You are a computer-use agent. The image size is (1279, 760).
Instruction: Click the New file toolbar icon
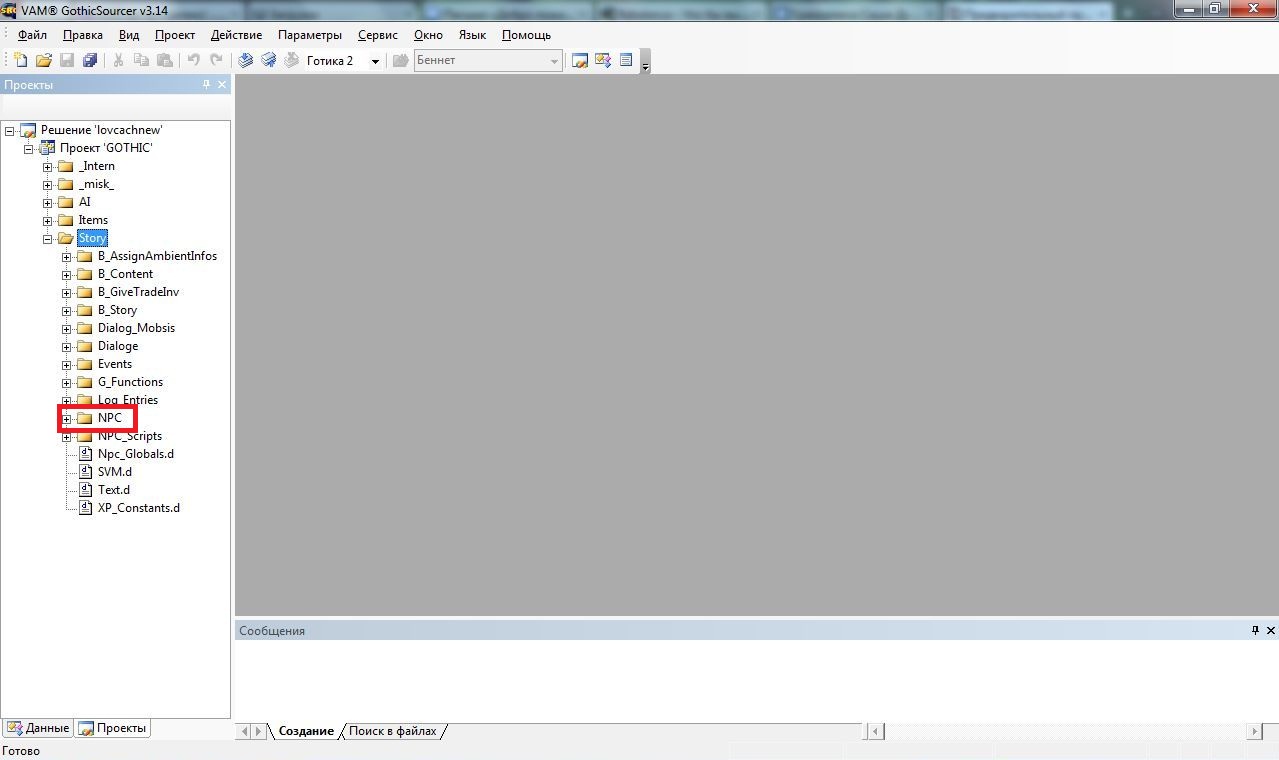point(20,61)
